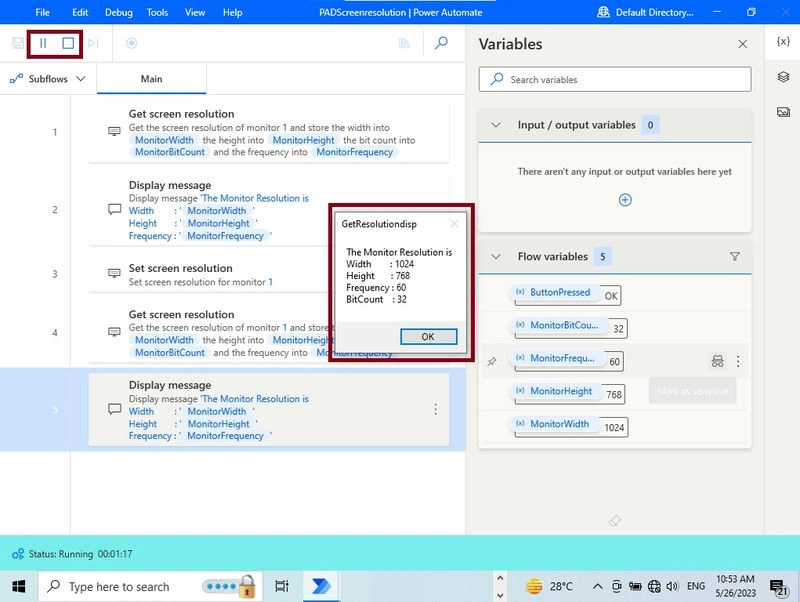The height and width of the screenshot is (602, 800).
Task: Close the Variables panel
Action: pyautogui.click(x=742, y=44)
